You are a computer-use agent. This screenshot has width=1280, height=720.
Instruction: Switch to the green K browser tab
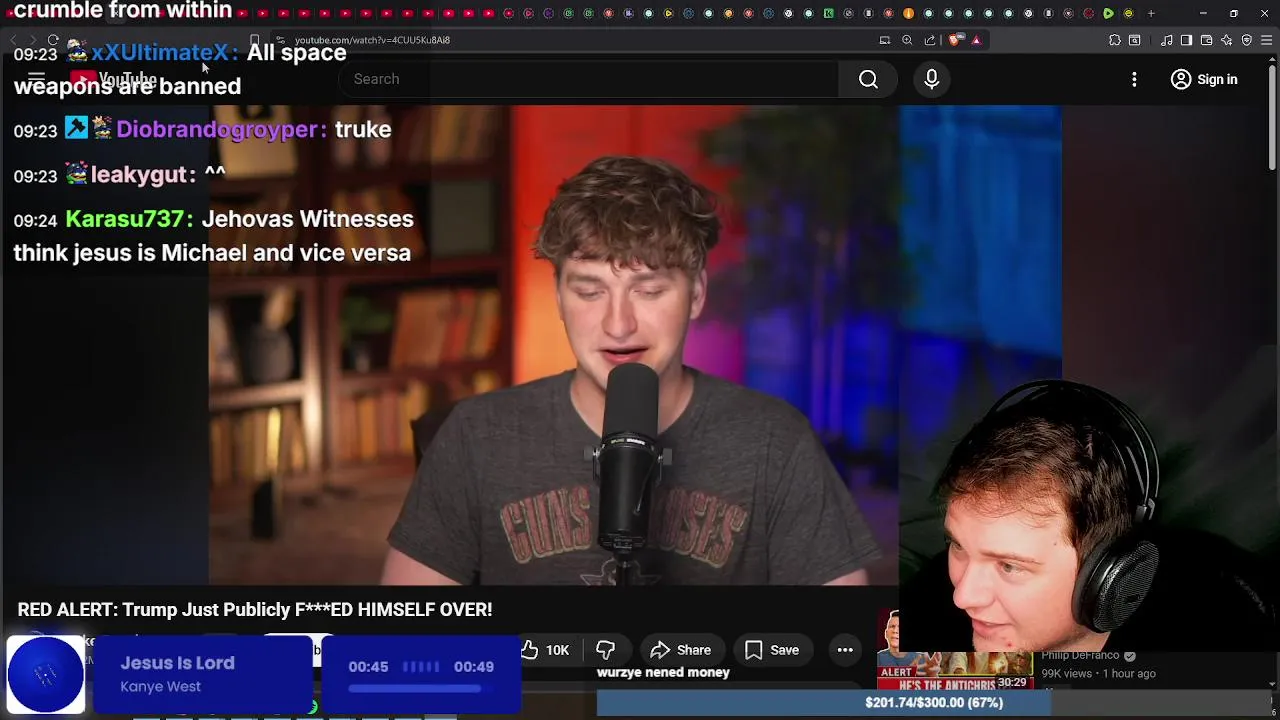click(828, 13)
